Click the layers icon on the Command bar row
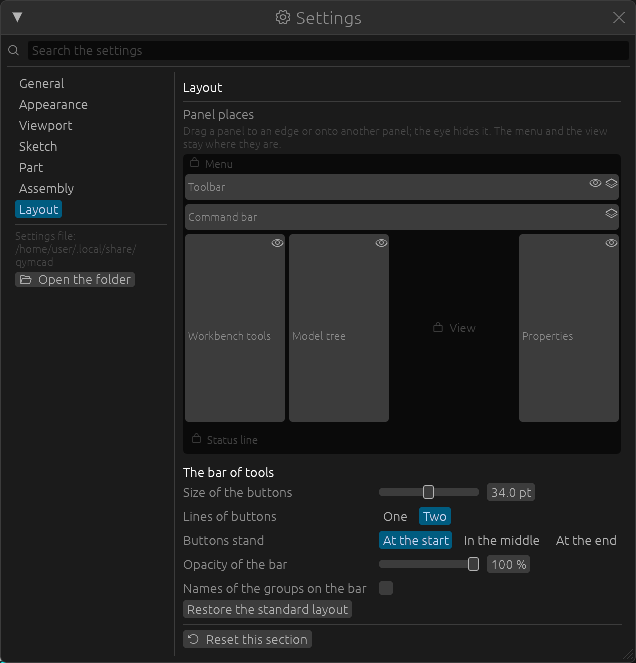636x663 pixels. click(x=611, y=214)
